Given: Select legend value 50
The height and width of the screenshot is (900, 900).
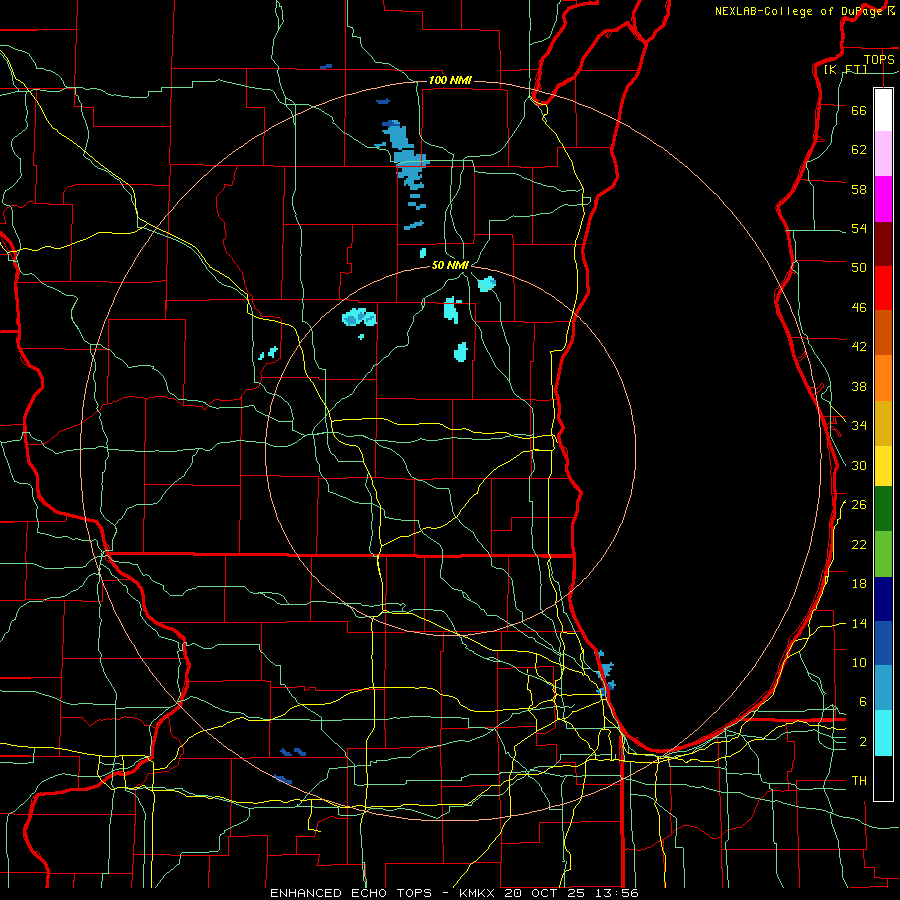Looking at the screenshot, I should point(859,268).
